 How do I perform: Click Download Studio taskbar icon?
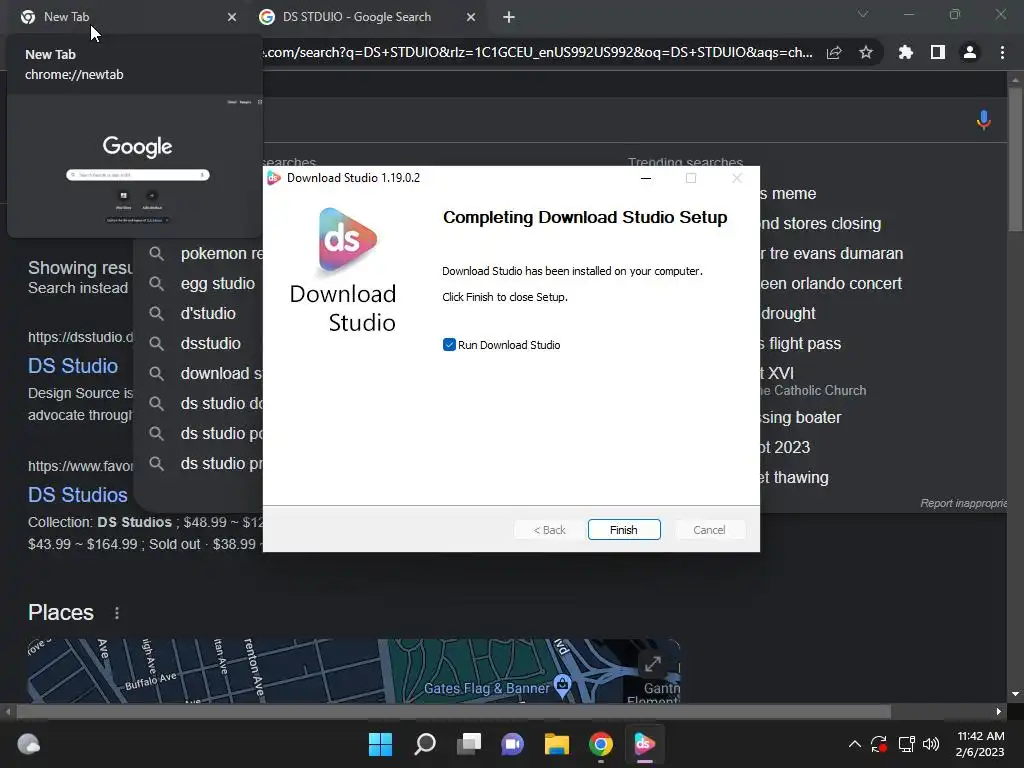645,744
